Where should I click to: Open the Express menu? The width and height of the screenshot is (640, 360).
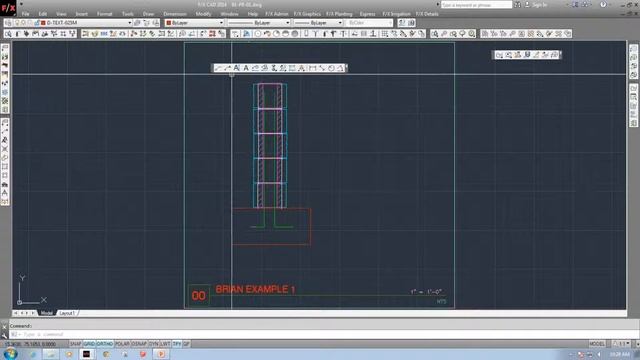pyautogui.click(x=367, y=14)
